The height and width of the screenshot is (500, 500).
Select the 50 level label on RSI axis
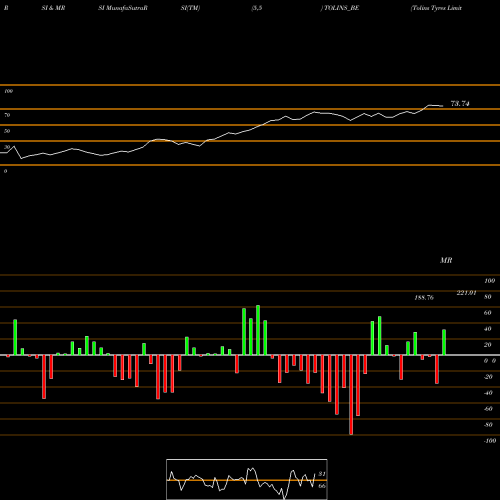pyautogui.click(x=7, y=131)
